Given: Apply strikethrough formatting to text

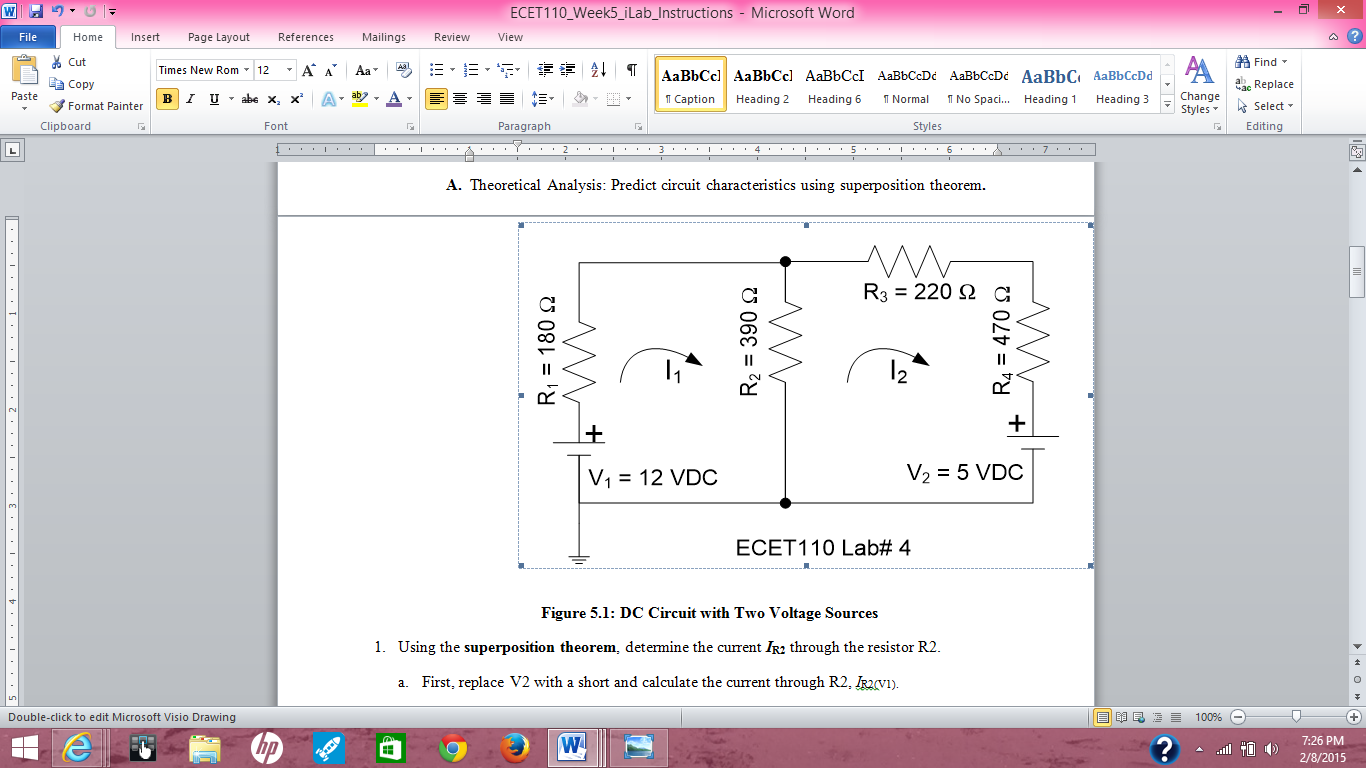Looking at the screenshot, I should click(x=251, y=97).
